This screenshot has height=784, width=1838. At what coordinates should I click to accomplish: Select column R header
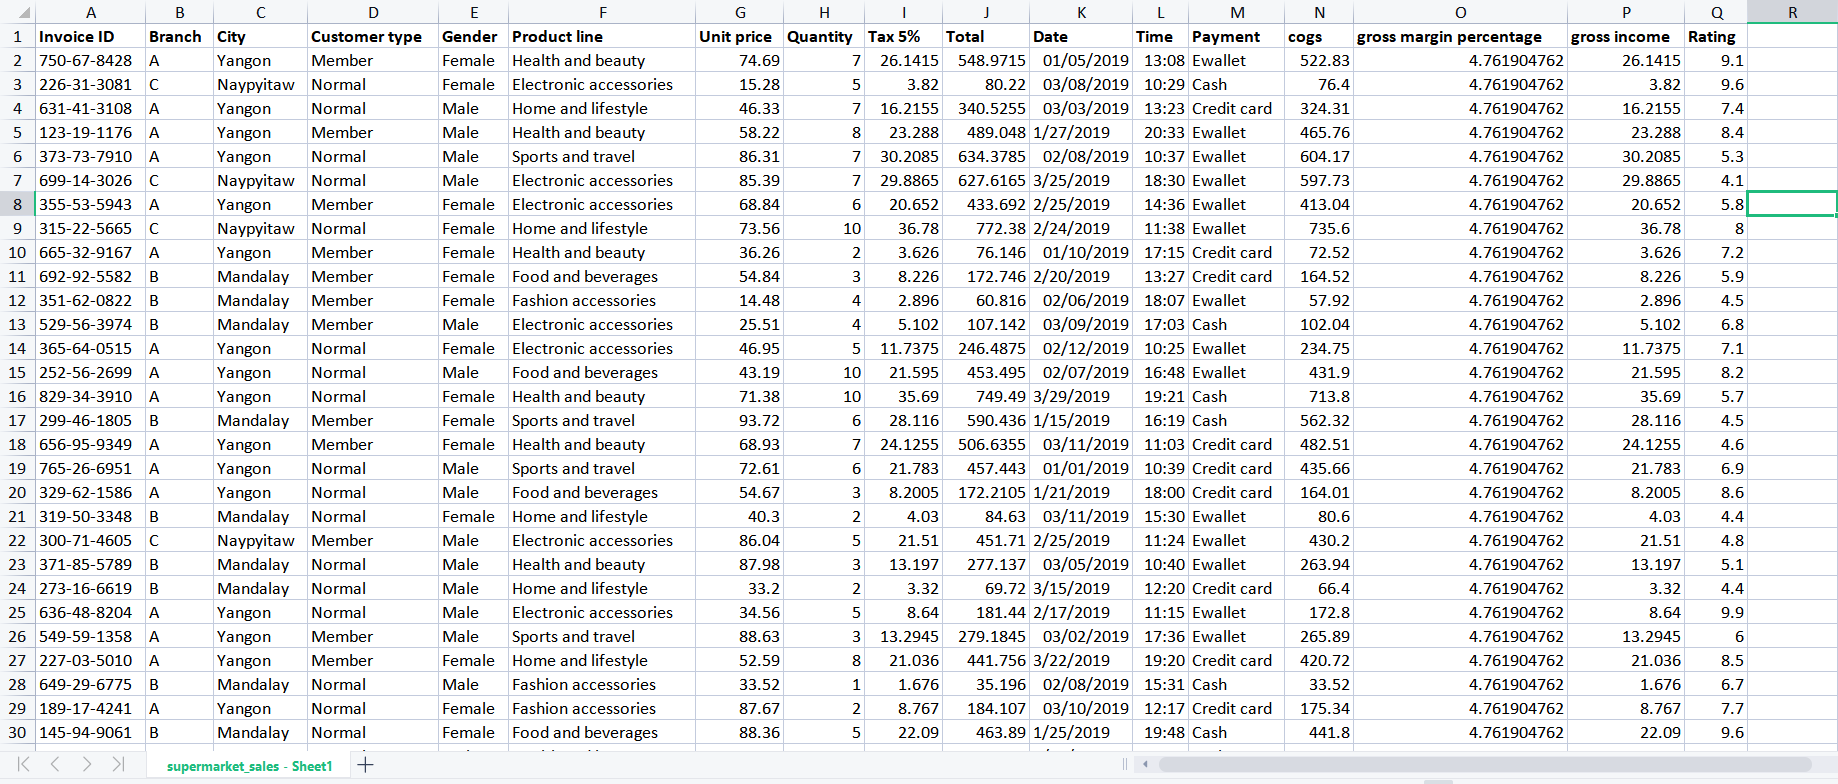[x=1792, y=13]
